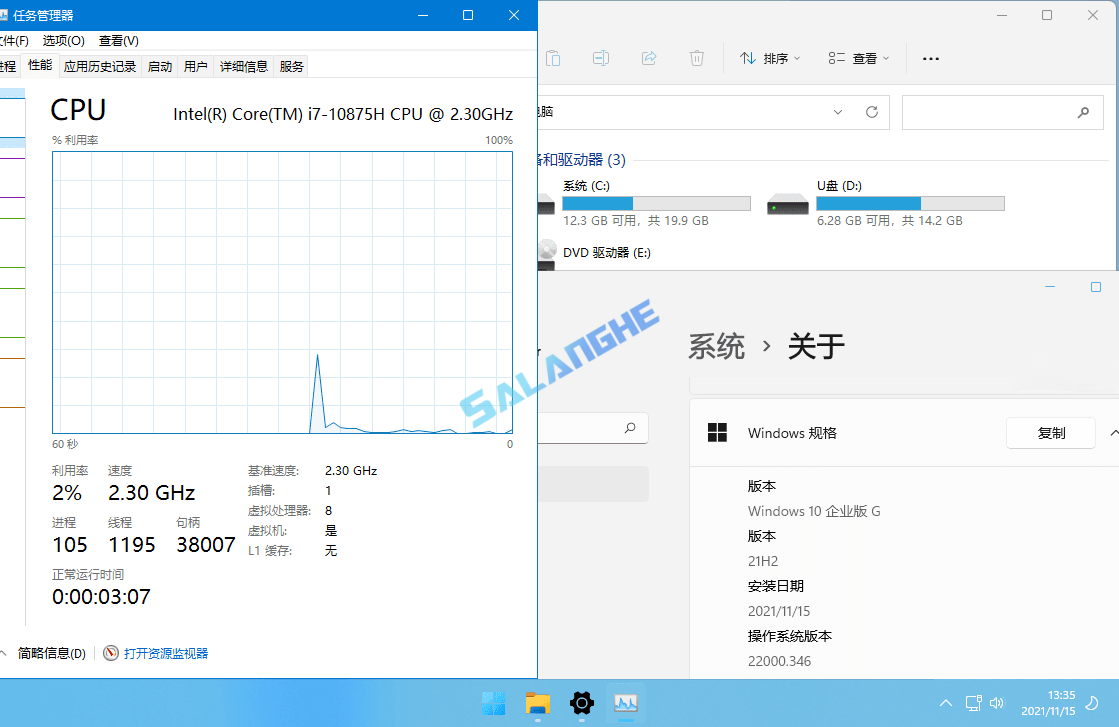Click 简略信息(D) to show fewer details
The height and width of the screenshot is (727, 1119).
pos(51,654)
